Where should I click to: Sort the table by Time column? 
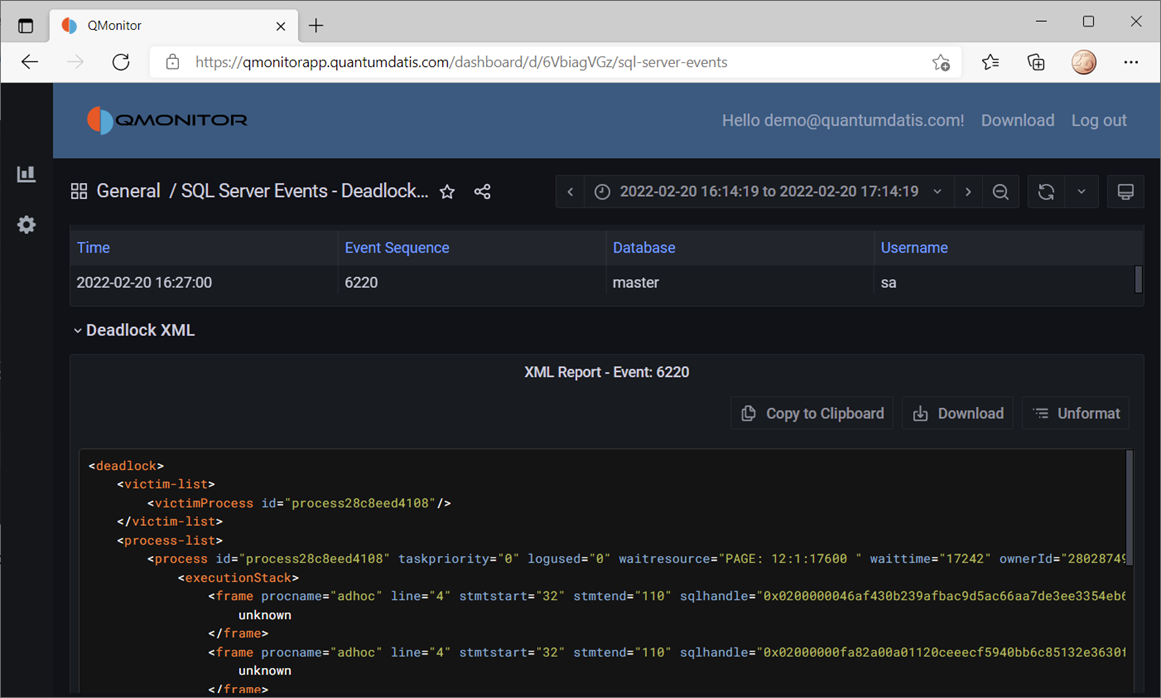click(x=93, y=248)
